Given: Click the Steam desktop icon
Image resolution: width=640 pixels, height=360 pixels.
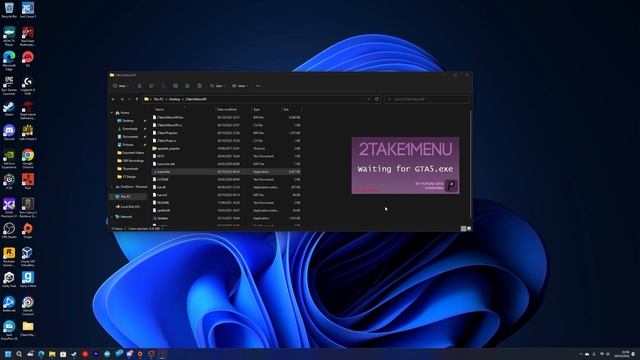Looking at the screenshot, I should (9, 109).
